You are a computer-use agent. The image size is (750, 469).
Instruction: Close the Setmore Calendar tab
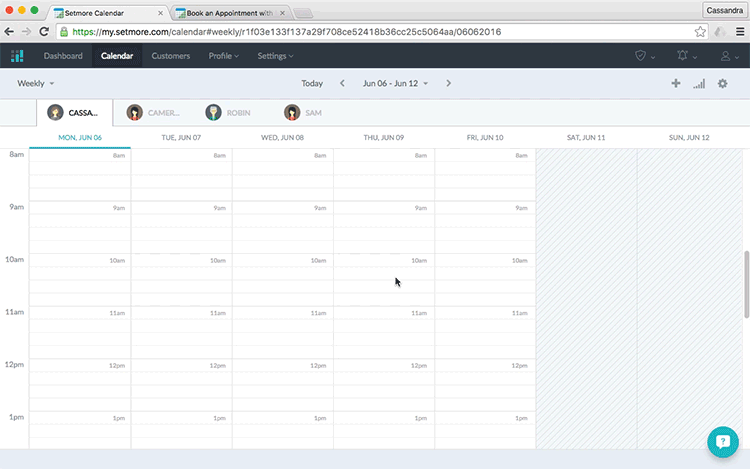point(160,13)
